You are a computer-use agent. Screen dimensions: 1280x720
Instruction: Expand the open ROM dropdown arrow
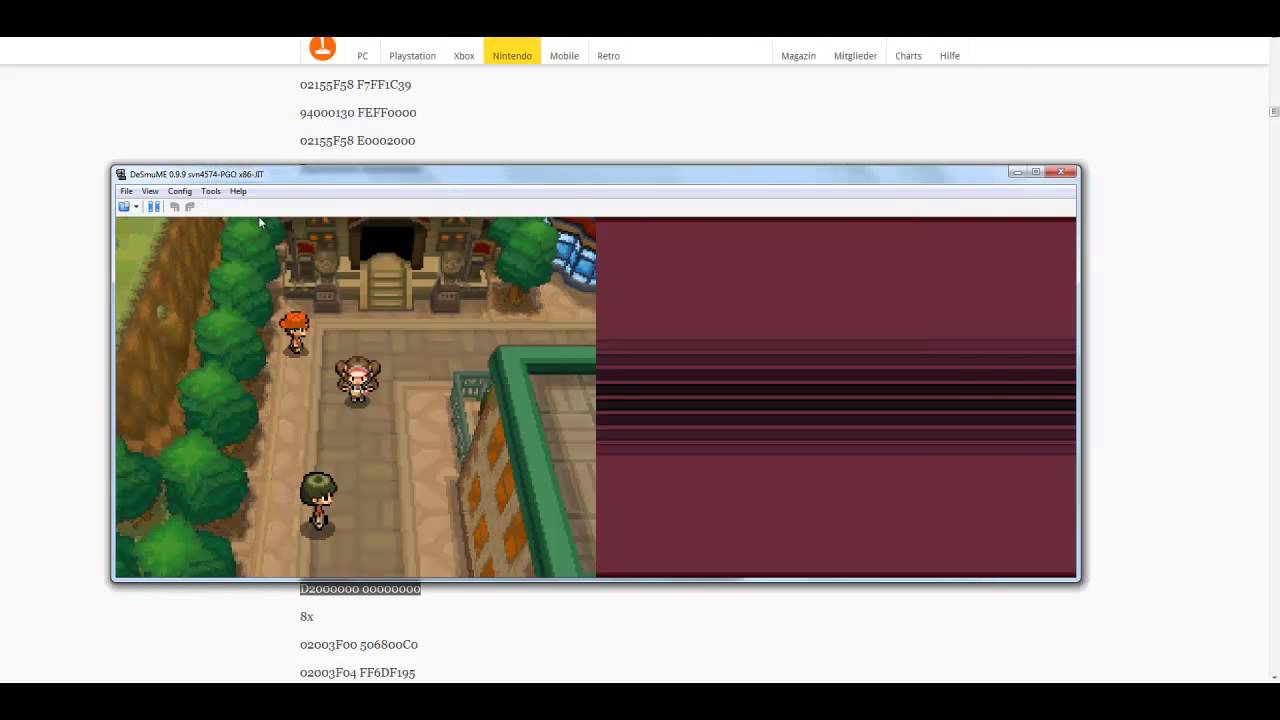click(x=136, y=207)
